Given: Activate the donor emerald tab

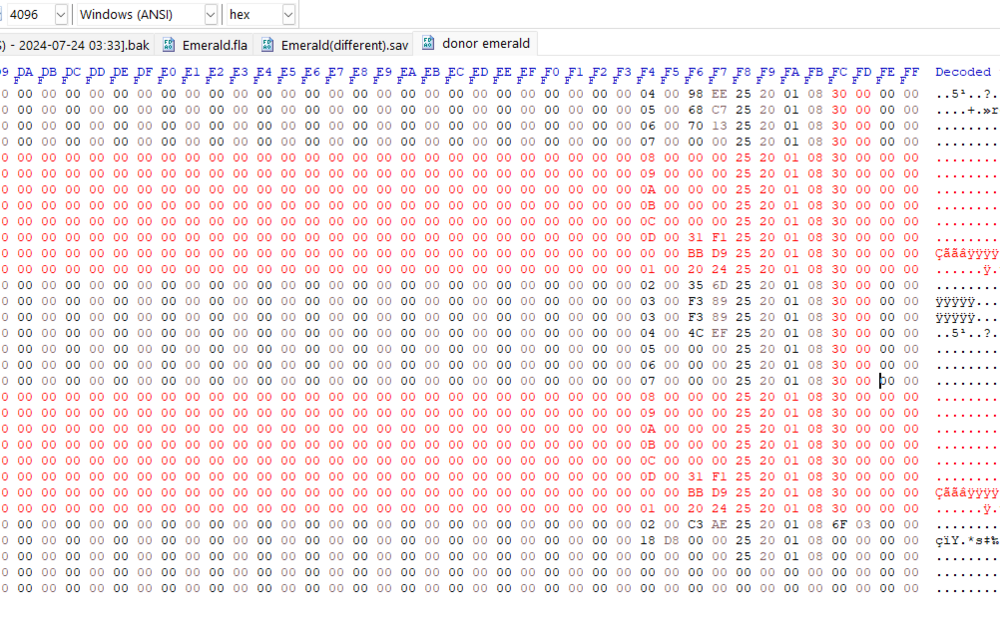Looking at the screenshot, I should [x=485, y=44].
